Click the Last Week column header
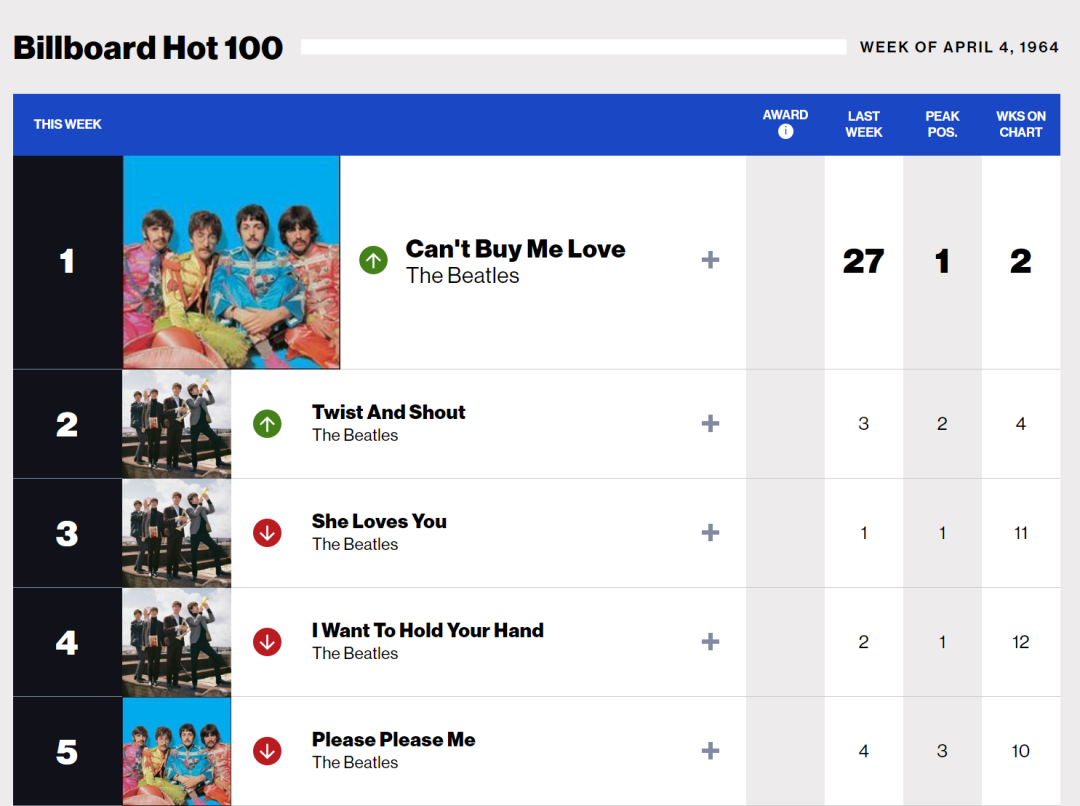This screenshot has width=1080, height=806. click(863, 124)
